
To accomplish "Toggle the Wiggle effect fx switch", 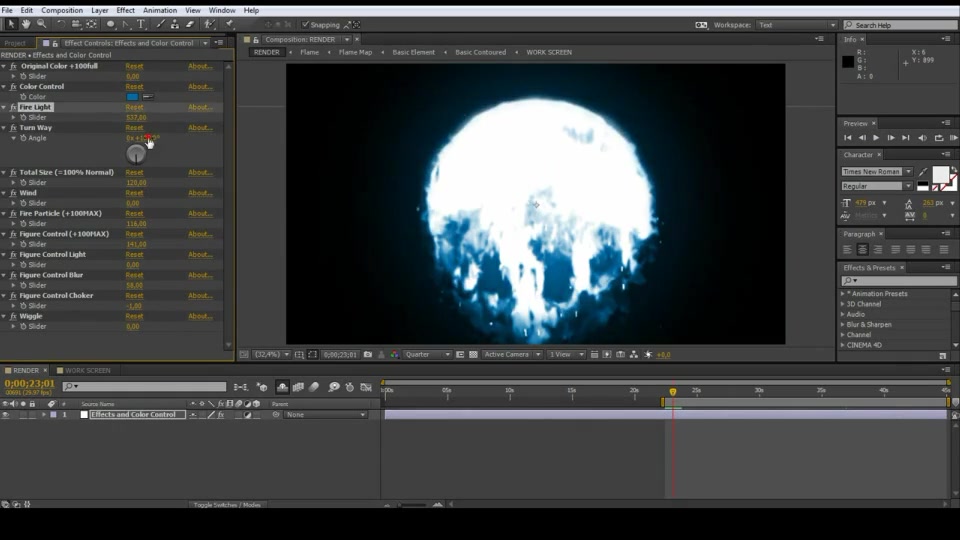I will coord(13,317).
